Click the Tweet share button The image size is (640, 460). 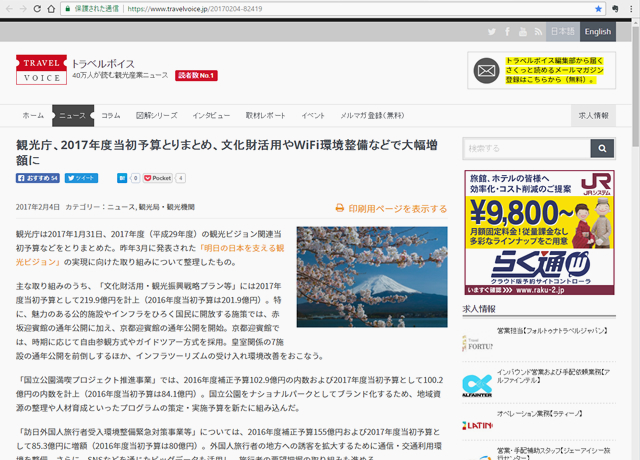point(81,178)
